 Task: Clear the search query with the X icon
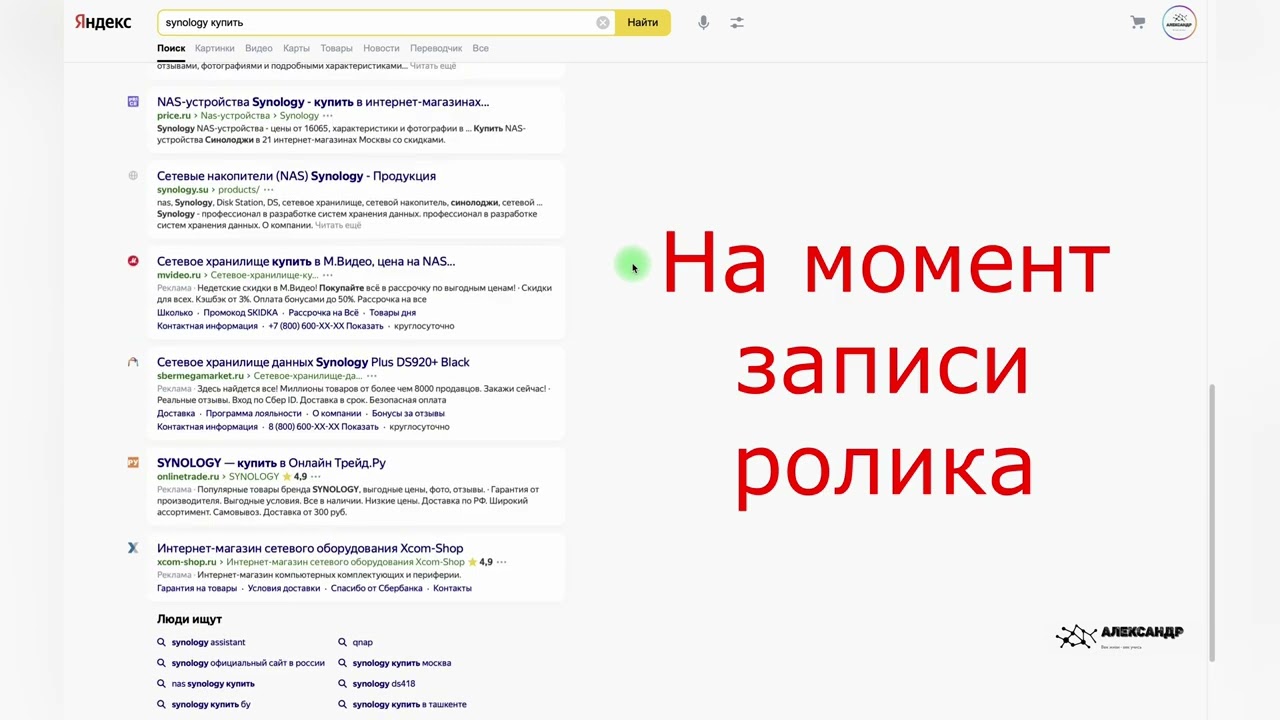coord(603,22)
